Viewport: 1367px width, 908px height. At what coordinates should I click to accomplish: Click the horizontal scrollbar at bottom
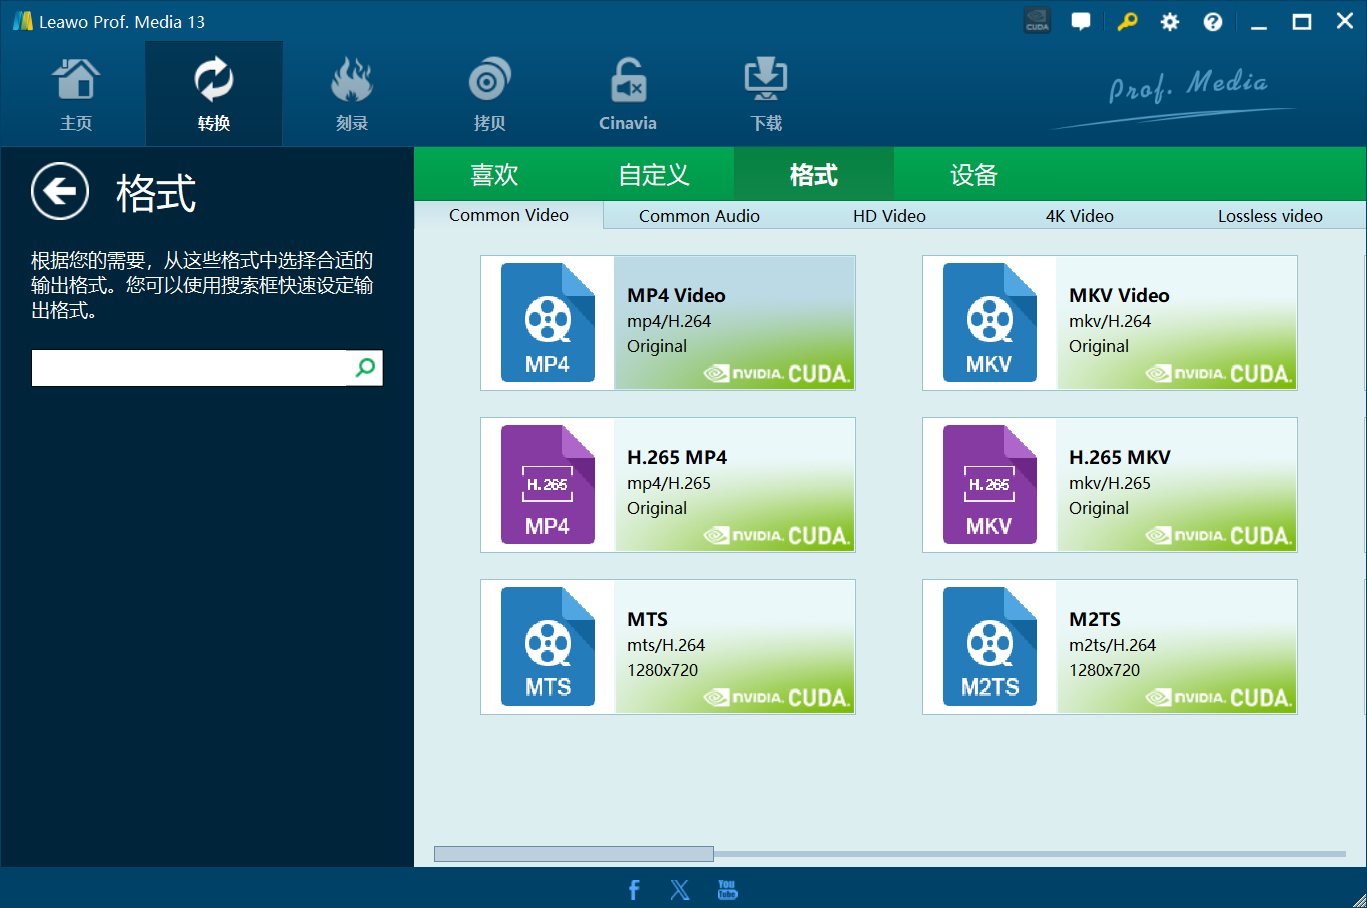tap(574, 854)
